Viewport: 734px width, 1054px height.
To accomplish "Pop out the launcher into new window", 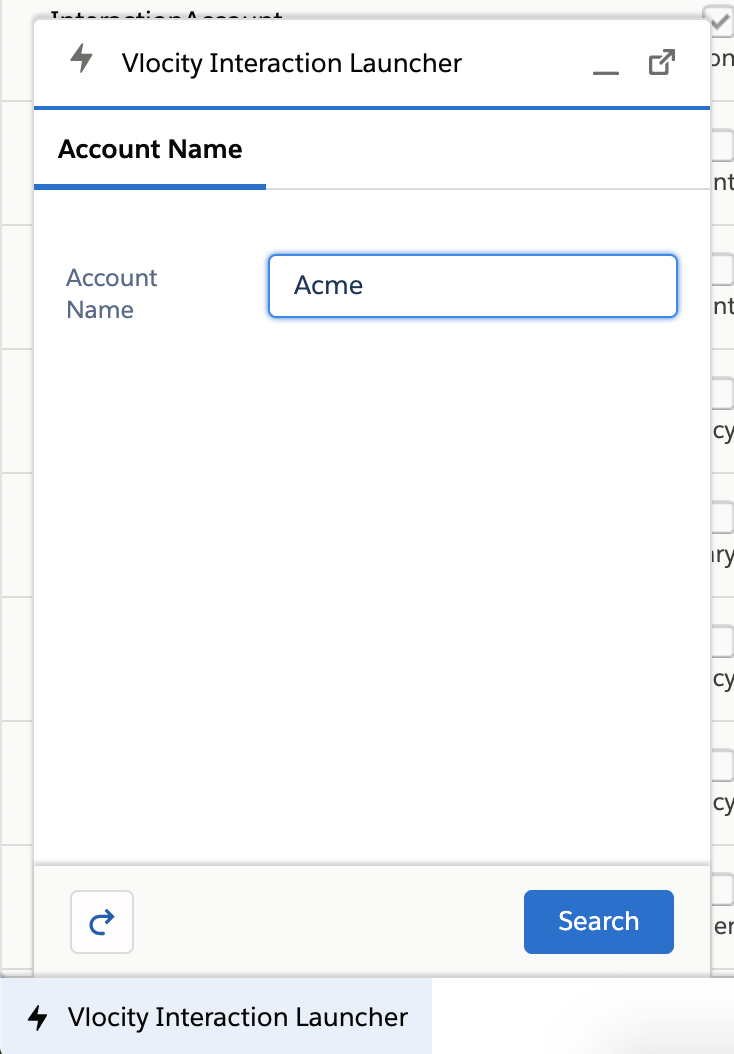I will click(x=661, y=63).
